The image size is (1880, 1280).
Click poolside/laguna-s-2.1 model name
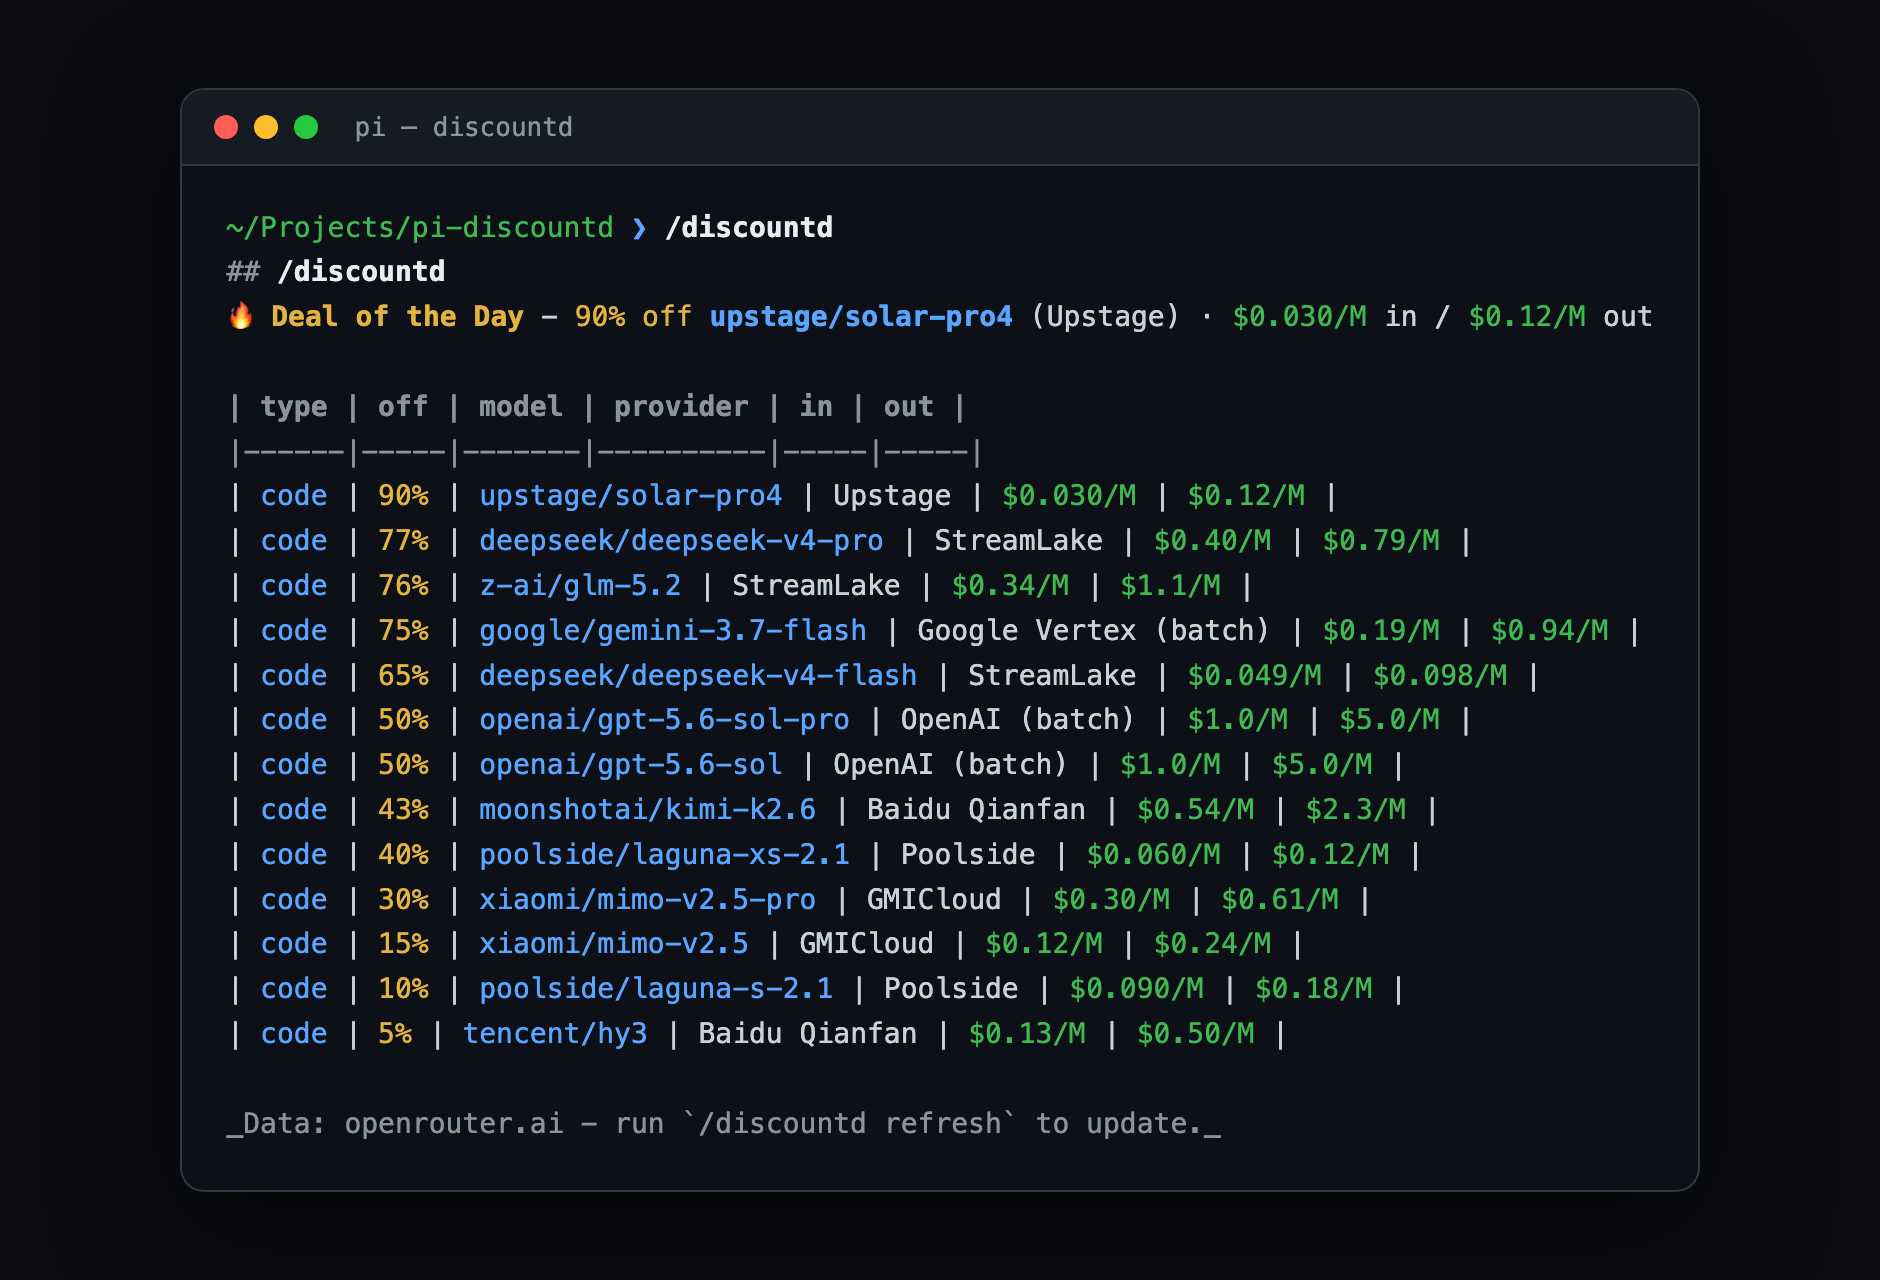point(656,989)
